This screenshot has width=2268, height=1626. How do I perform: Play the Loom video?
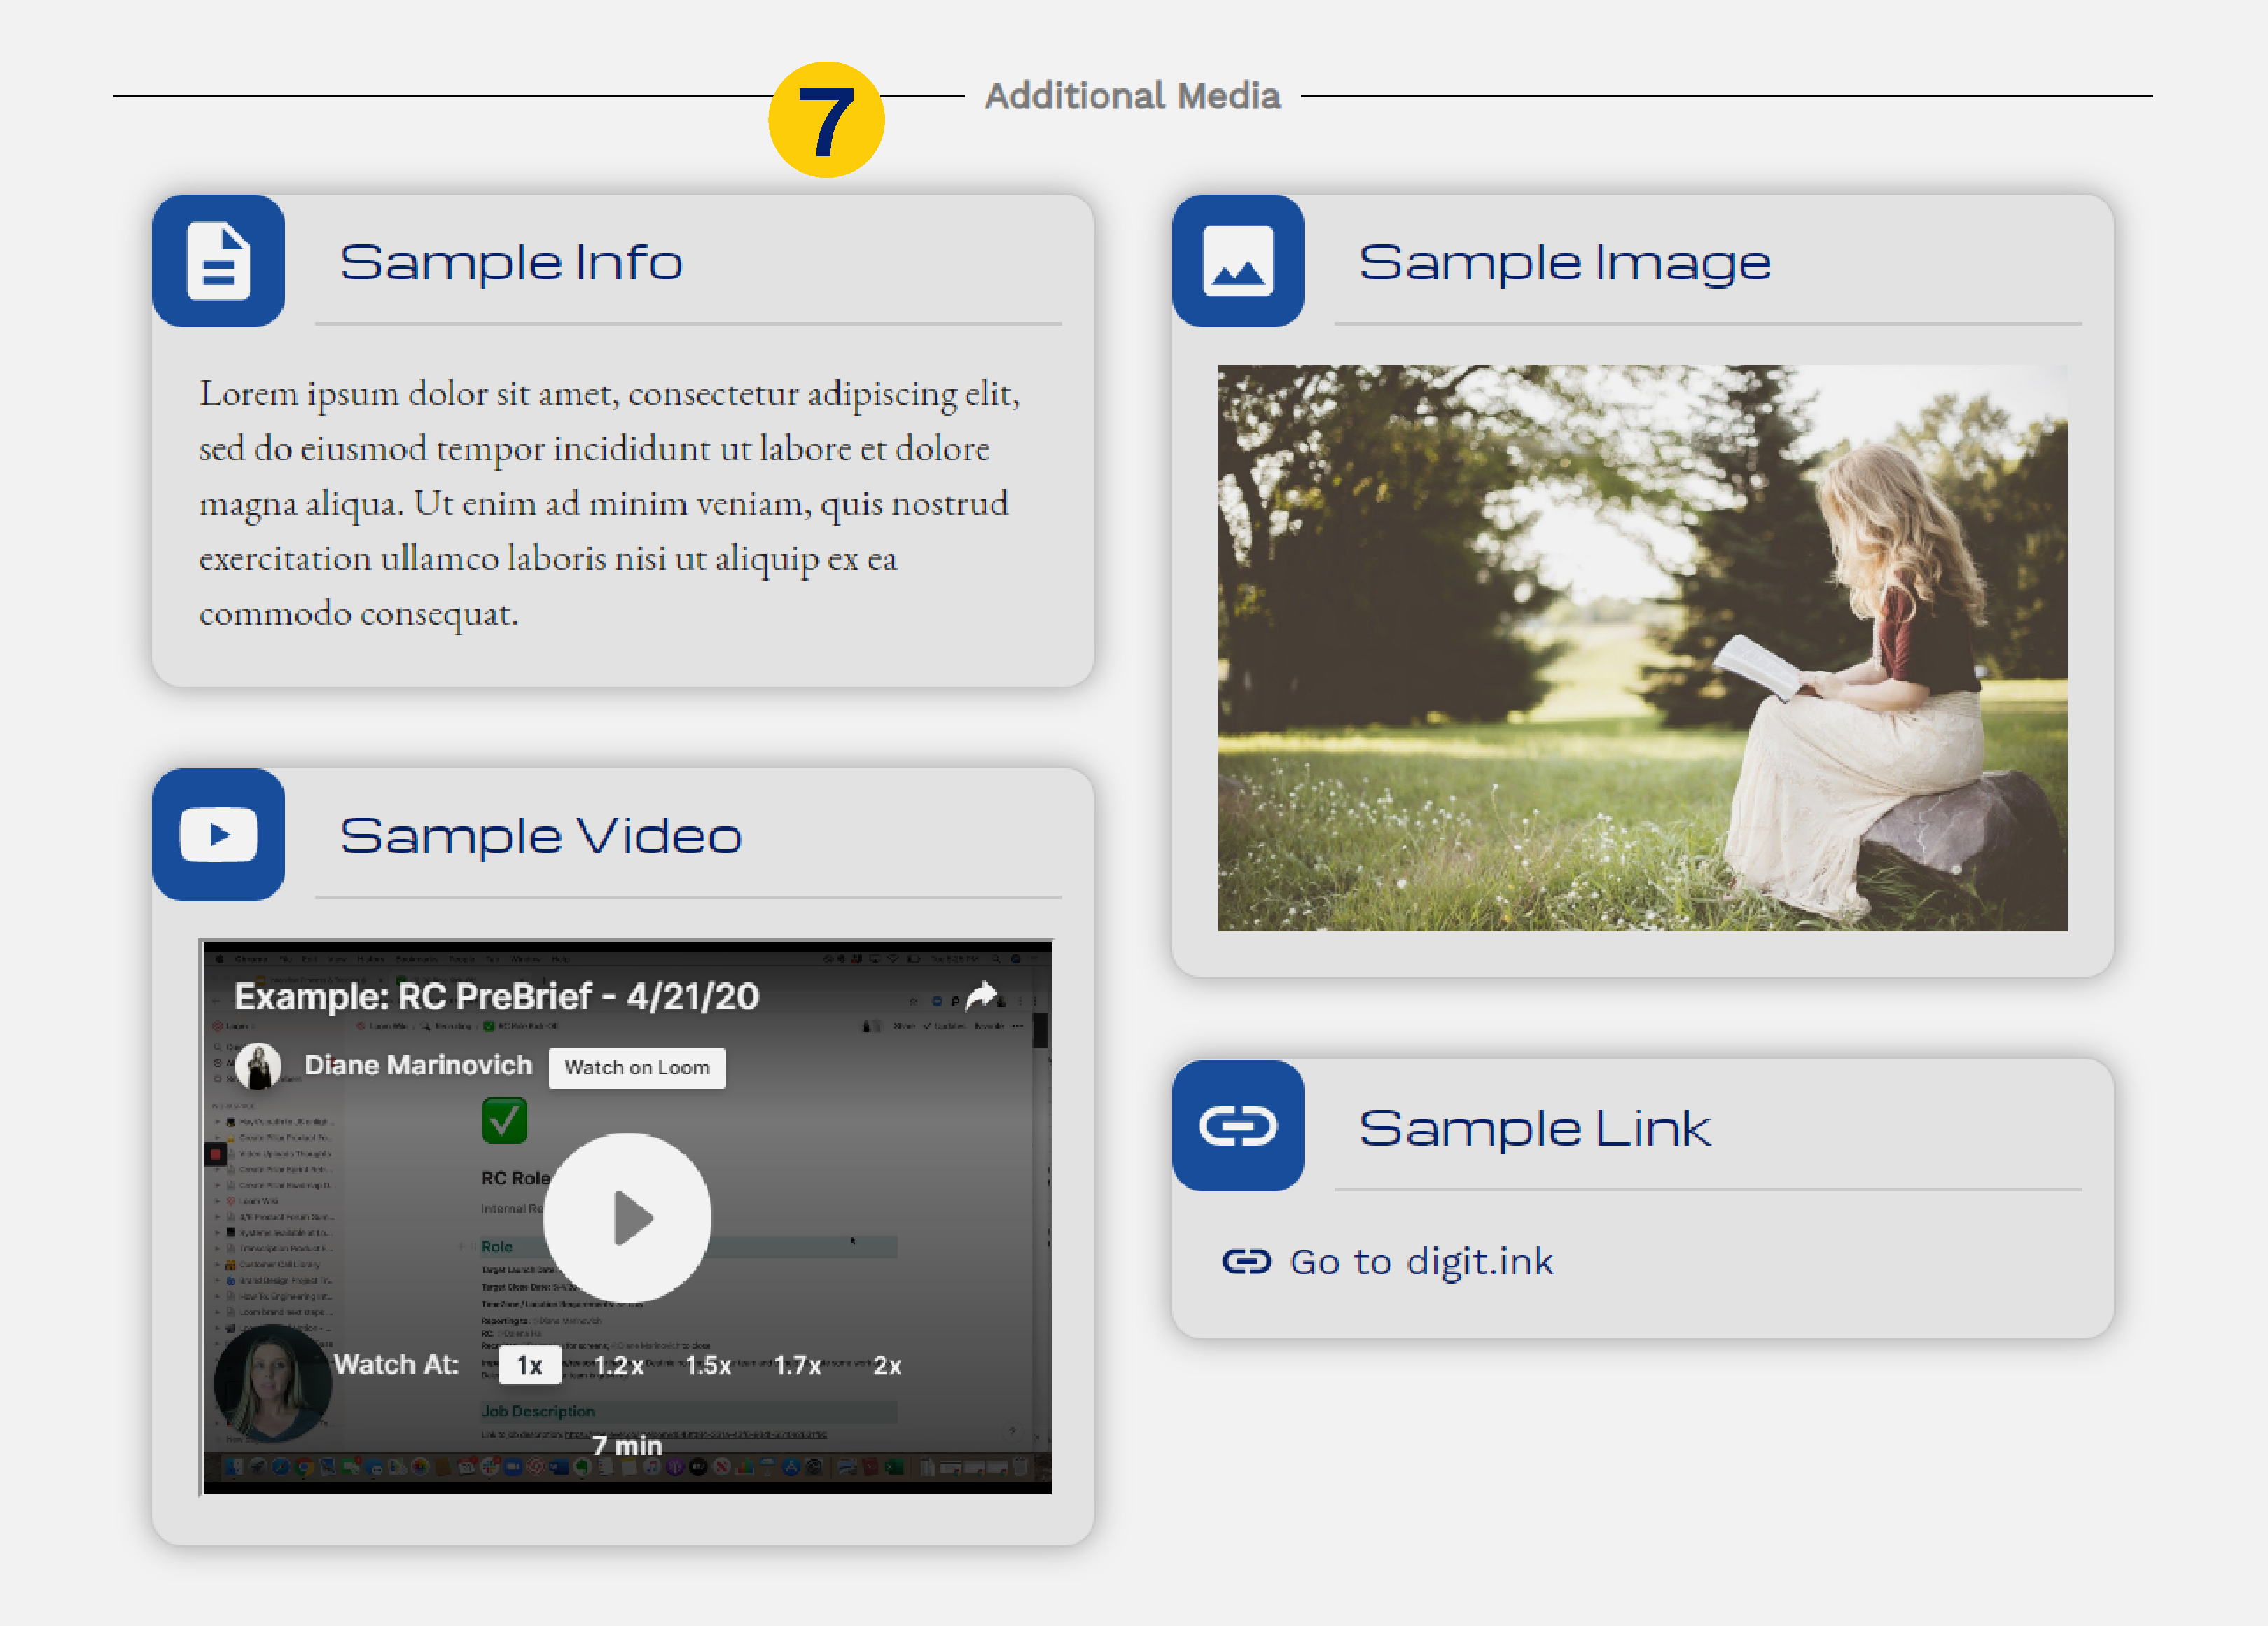point(627,1217)
